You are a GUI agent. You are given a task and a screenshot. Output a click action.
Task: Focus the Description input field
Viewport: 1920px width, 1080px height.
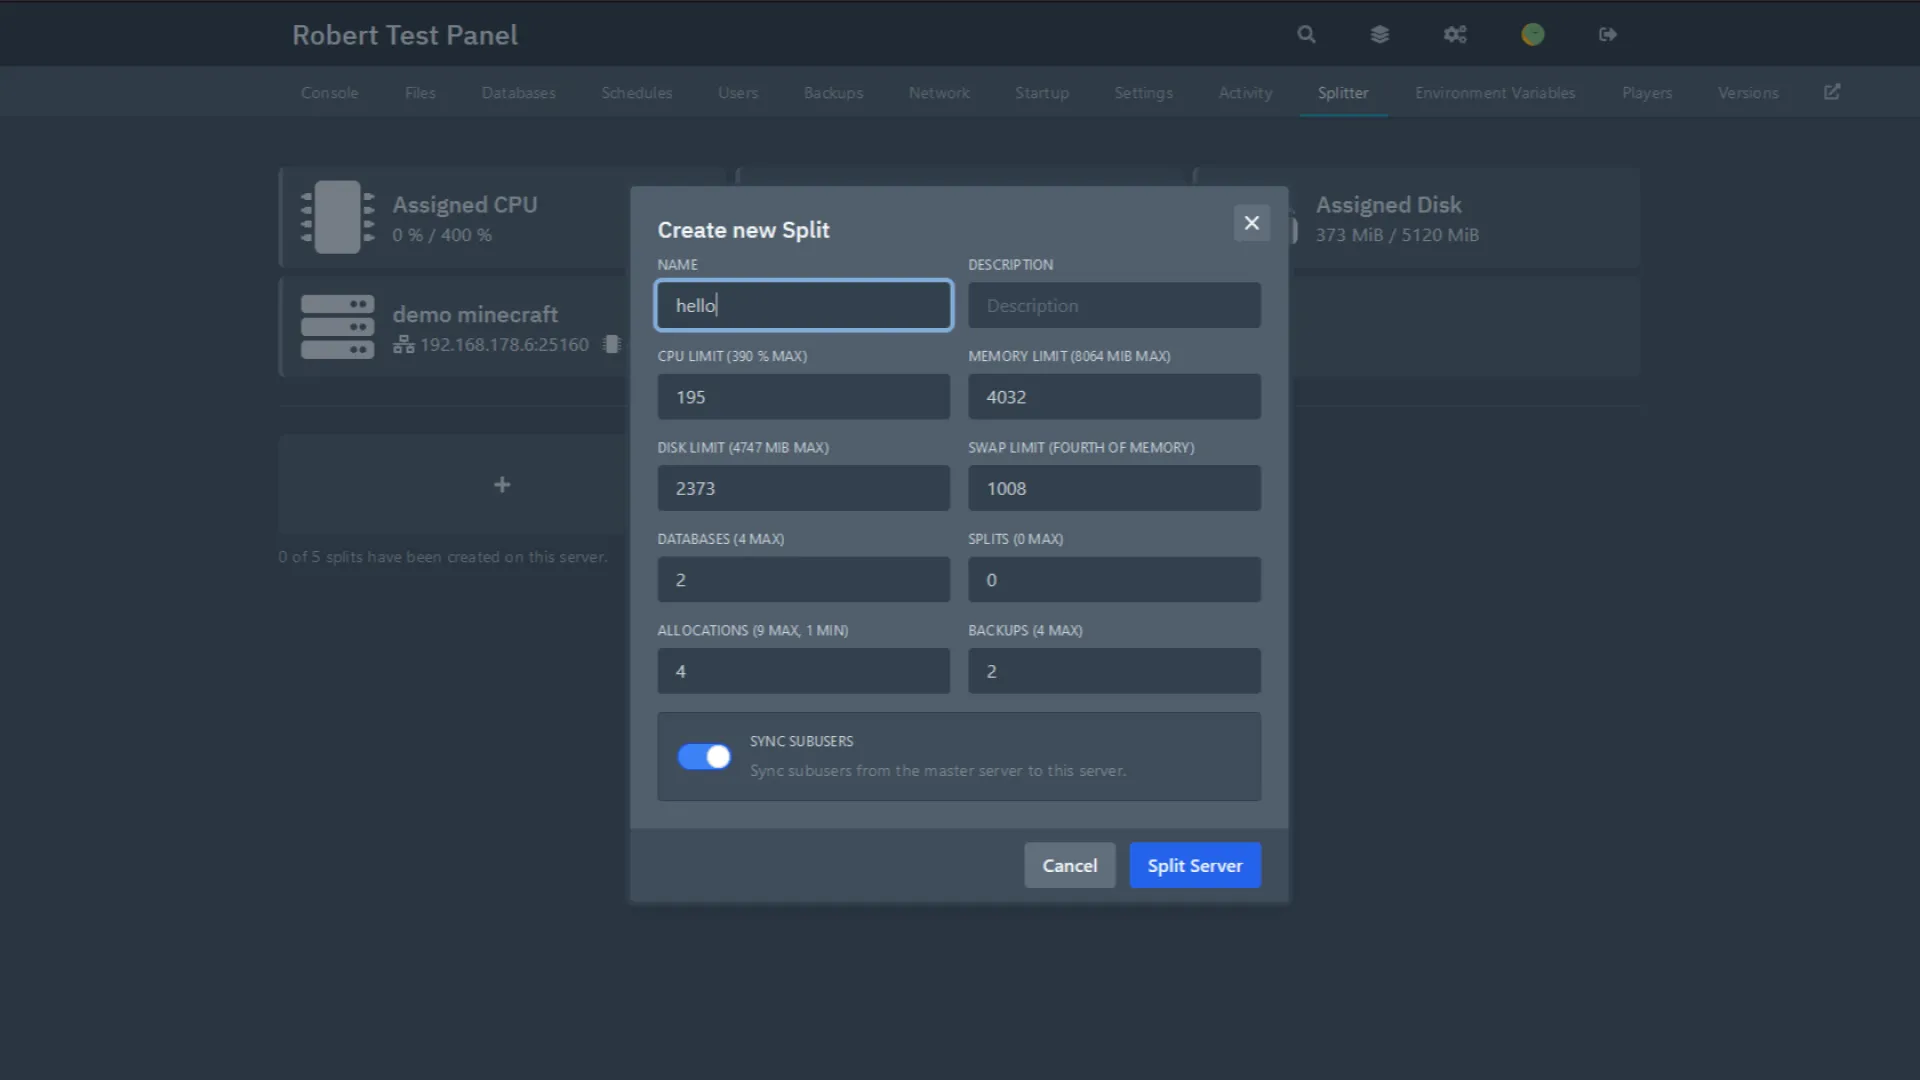coord(1114,306)
